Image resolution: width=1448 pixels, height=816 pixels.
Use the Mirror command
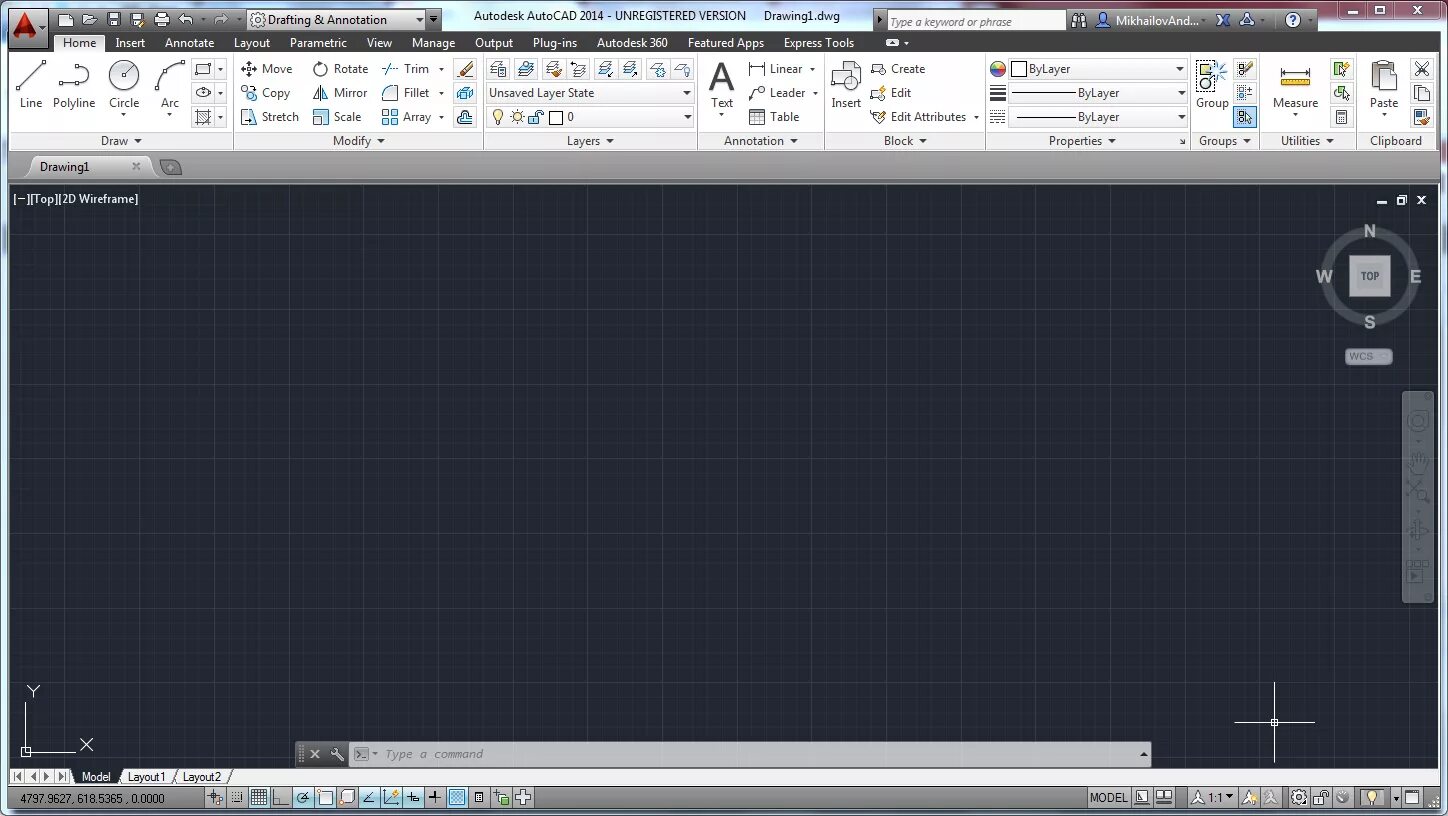pos(340,93)
